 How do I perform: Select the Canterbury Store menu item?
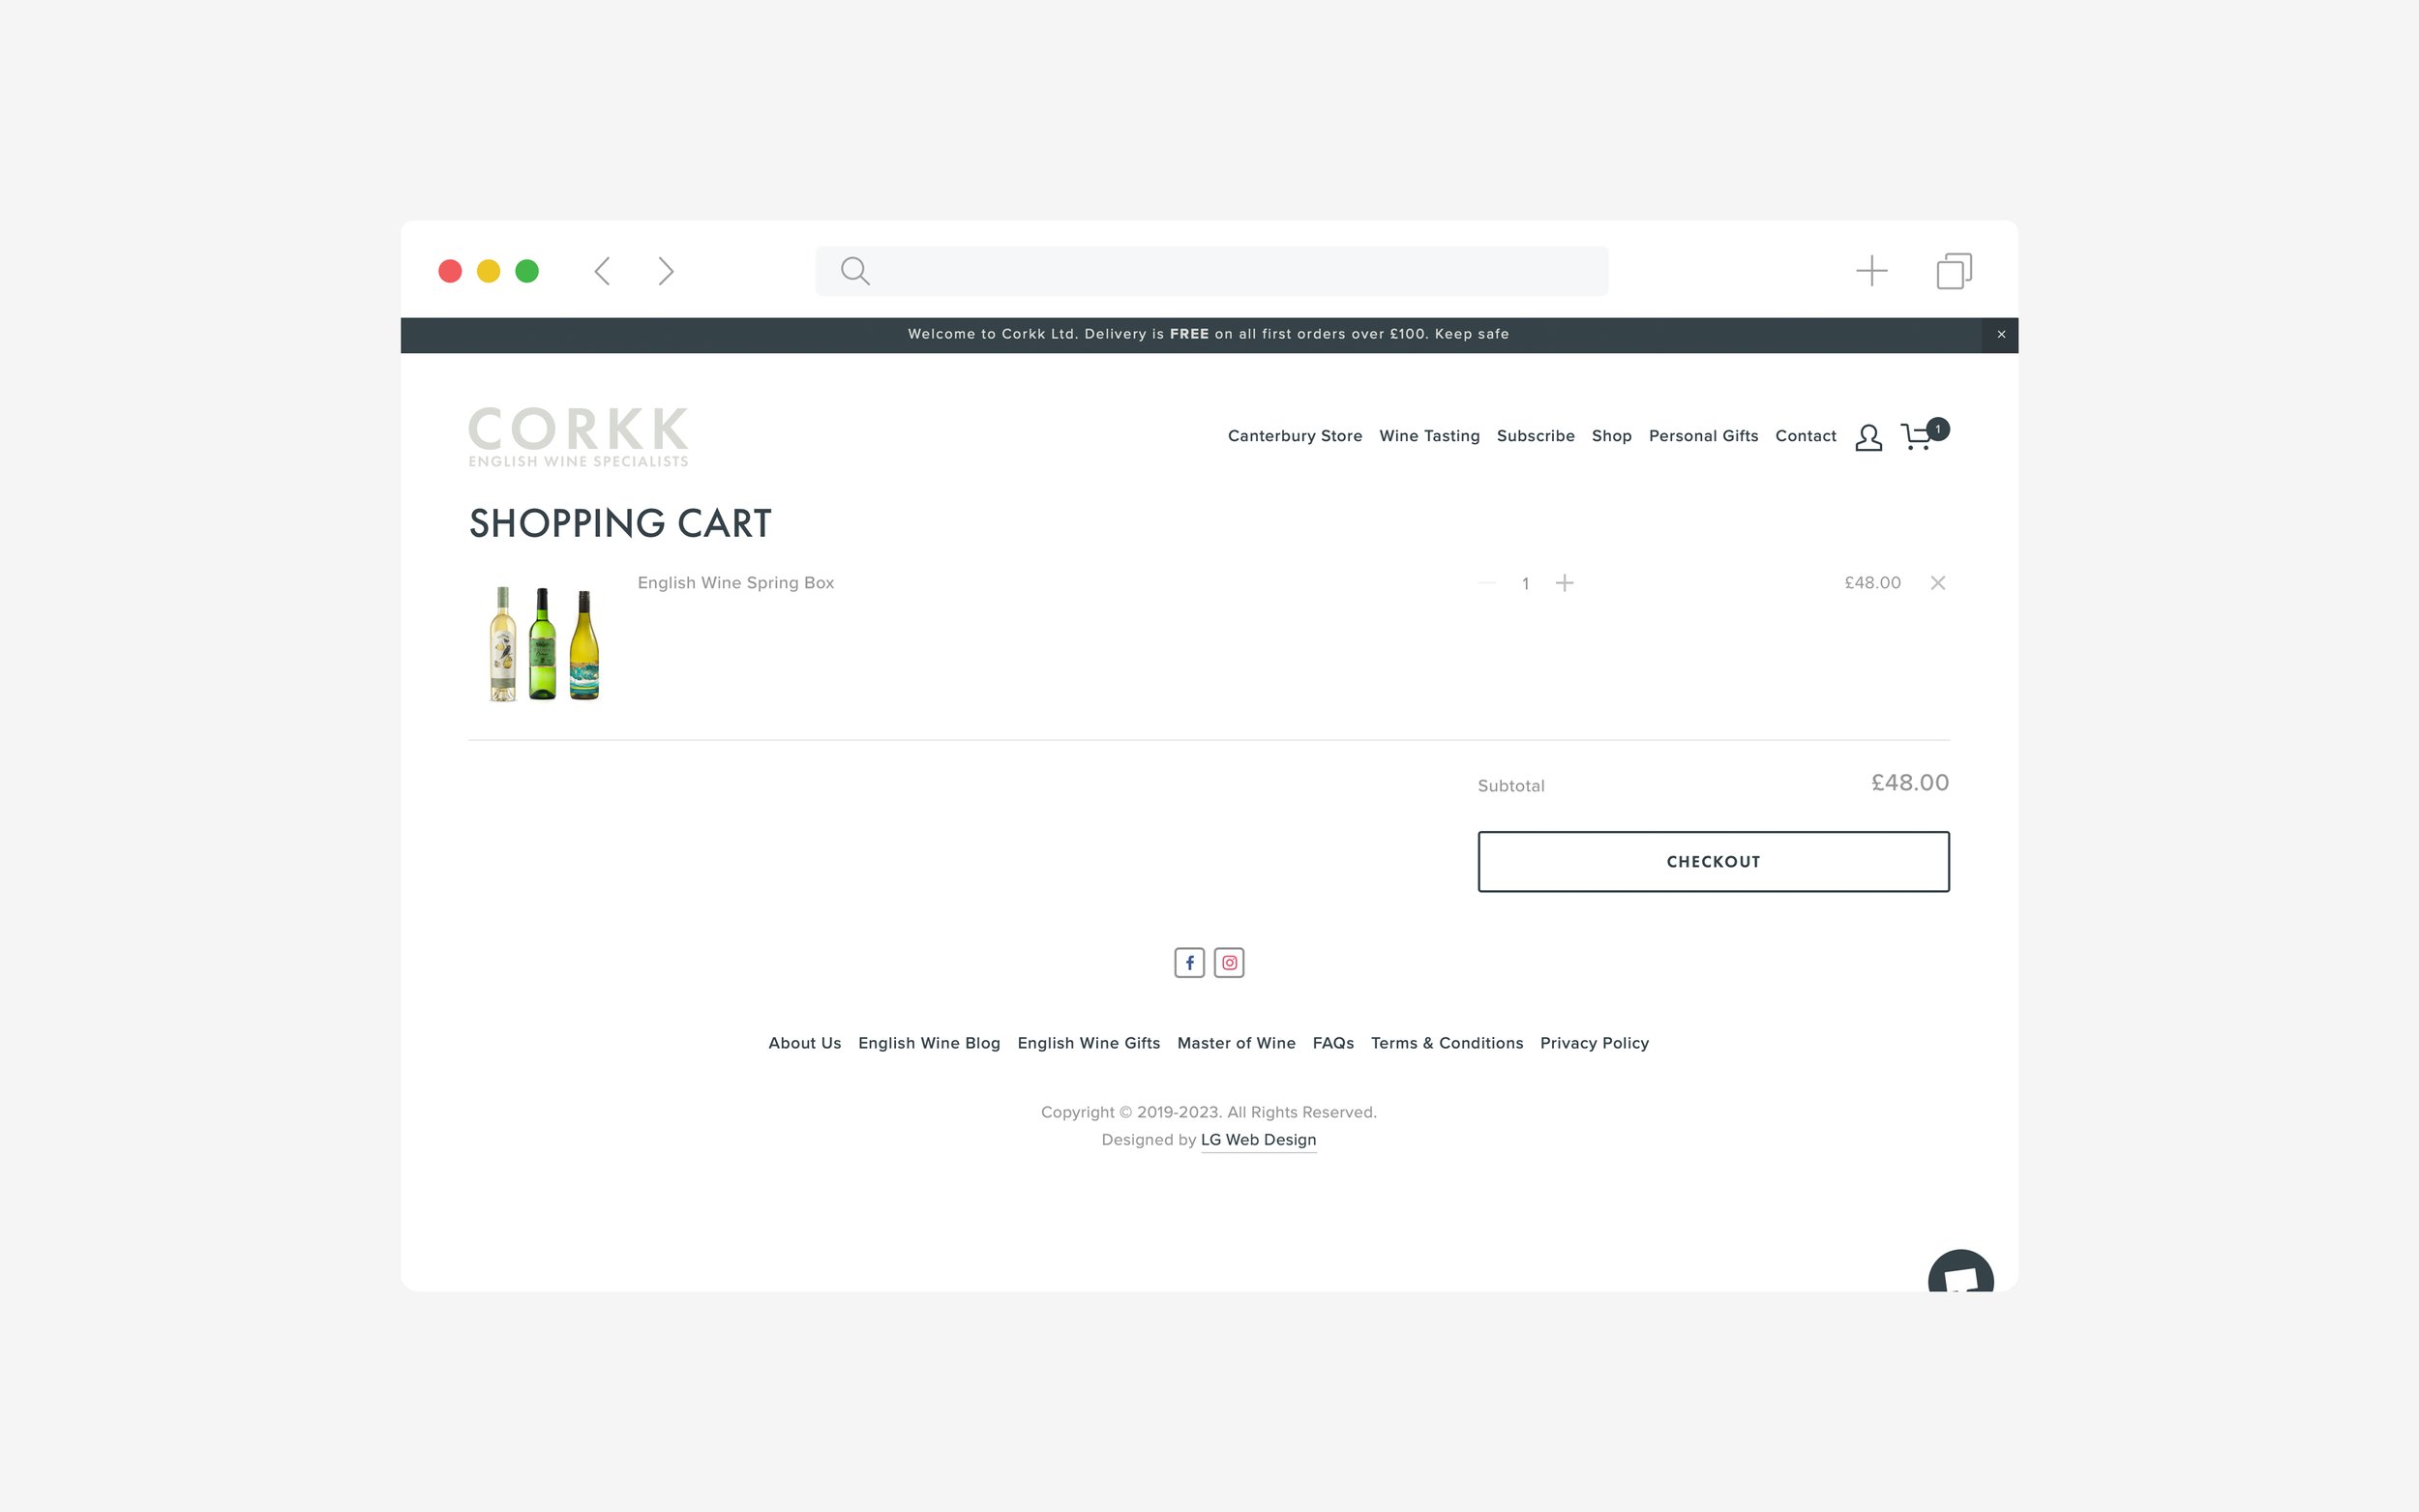coord(1296,435)
